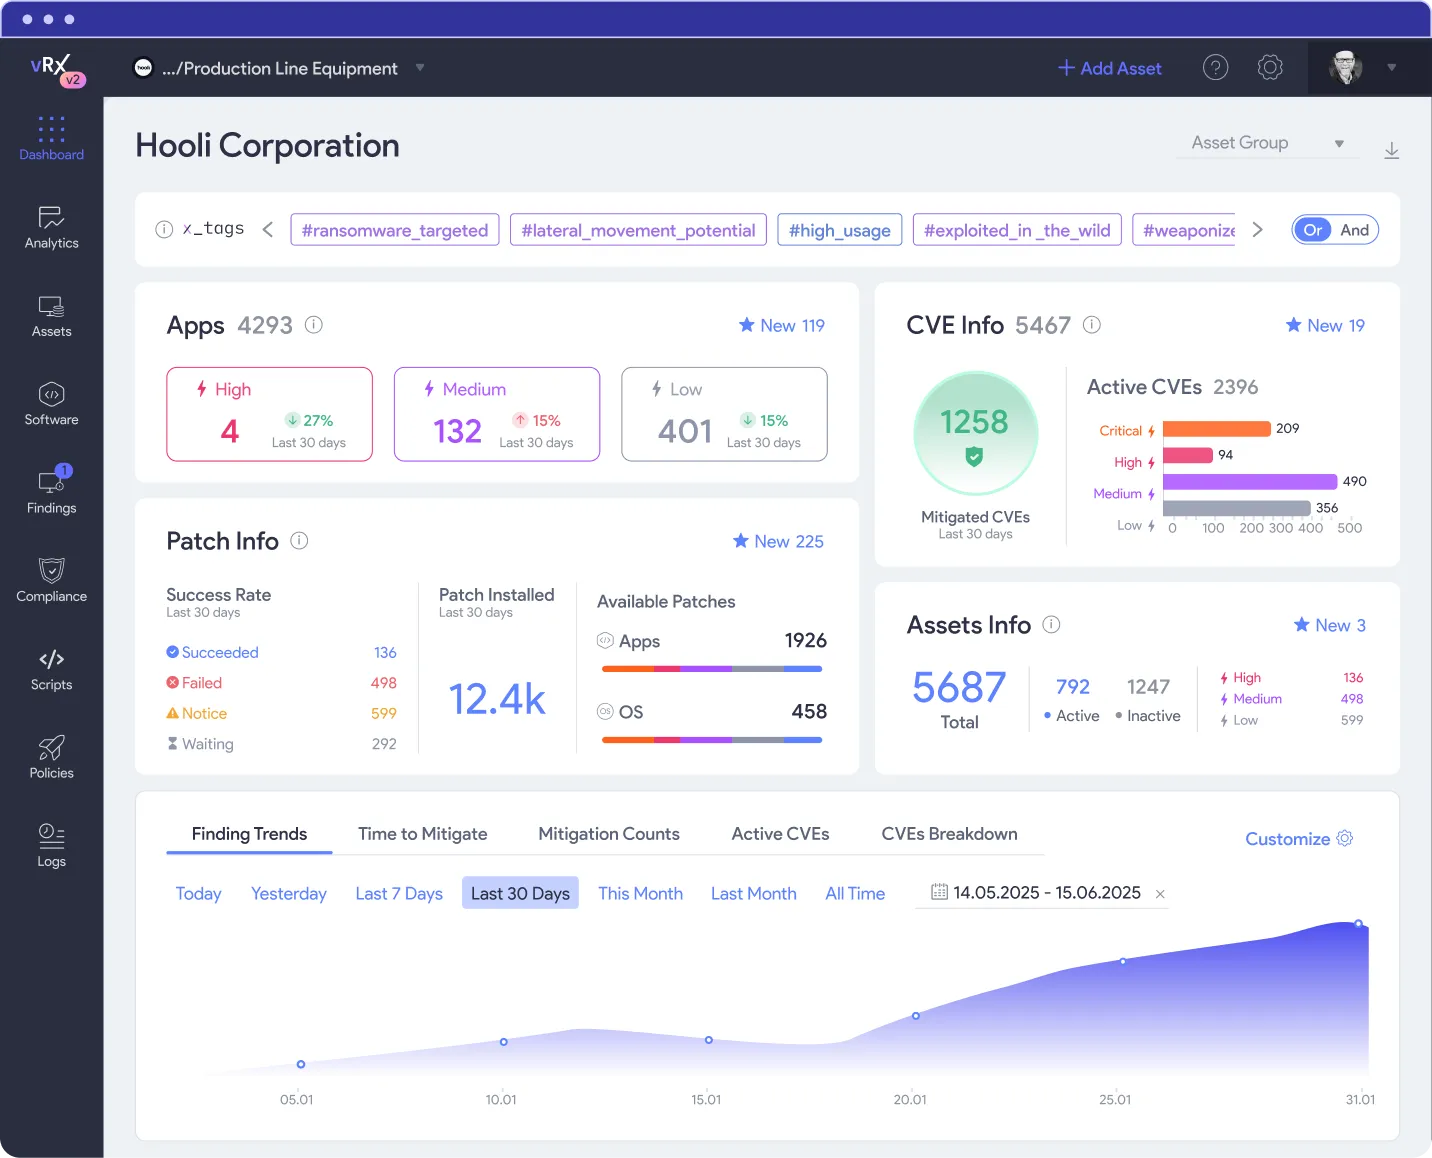The height and width of the screenshot is (1158, 1432).
Task: Click the Add Asset button
Action: (x=1110, y=68)
